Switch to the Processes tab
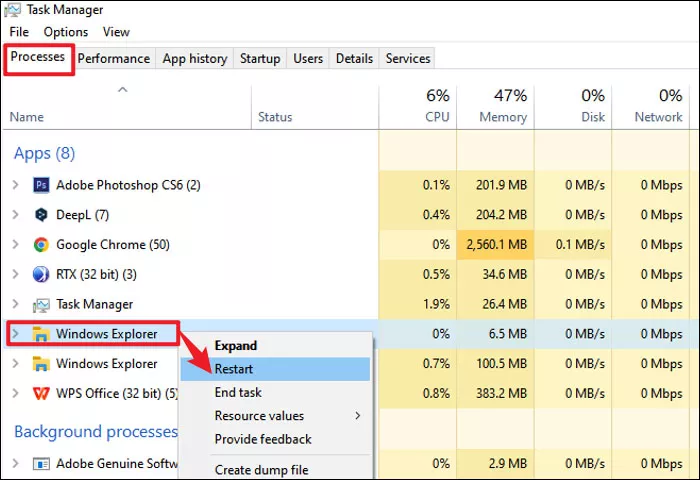 38,57
